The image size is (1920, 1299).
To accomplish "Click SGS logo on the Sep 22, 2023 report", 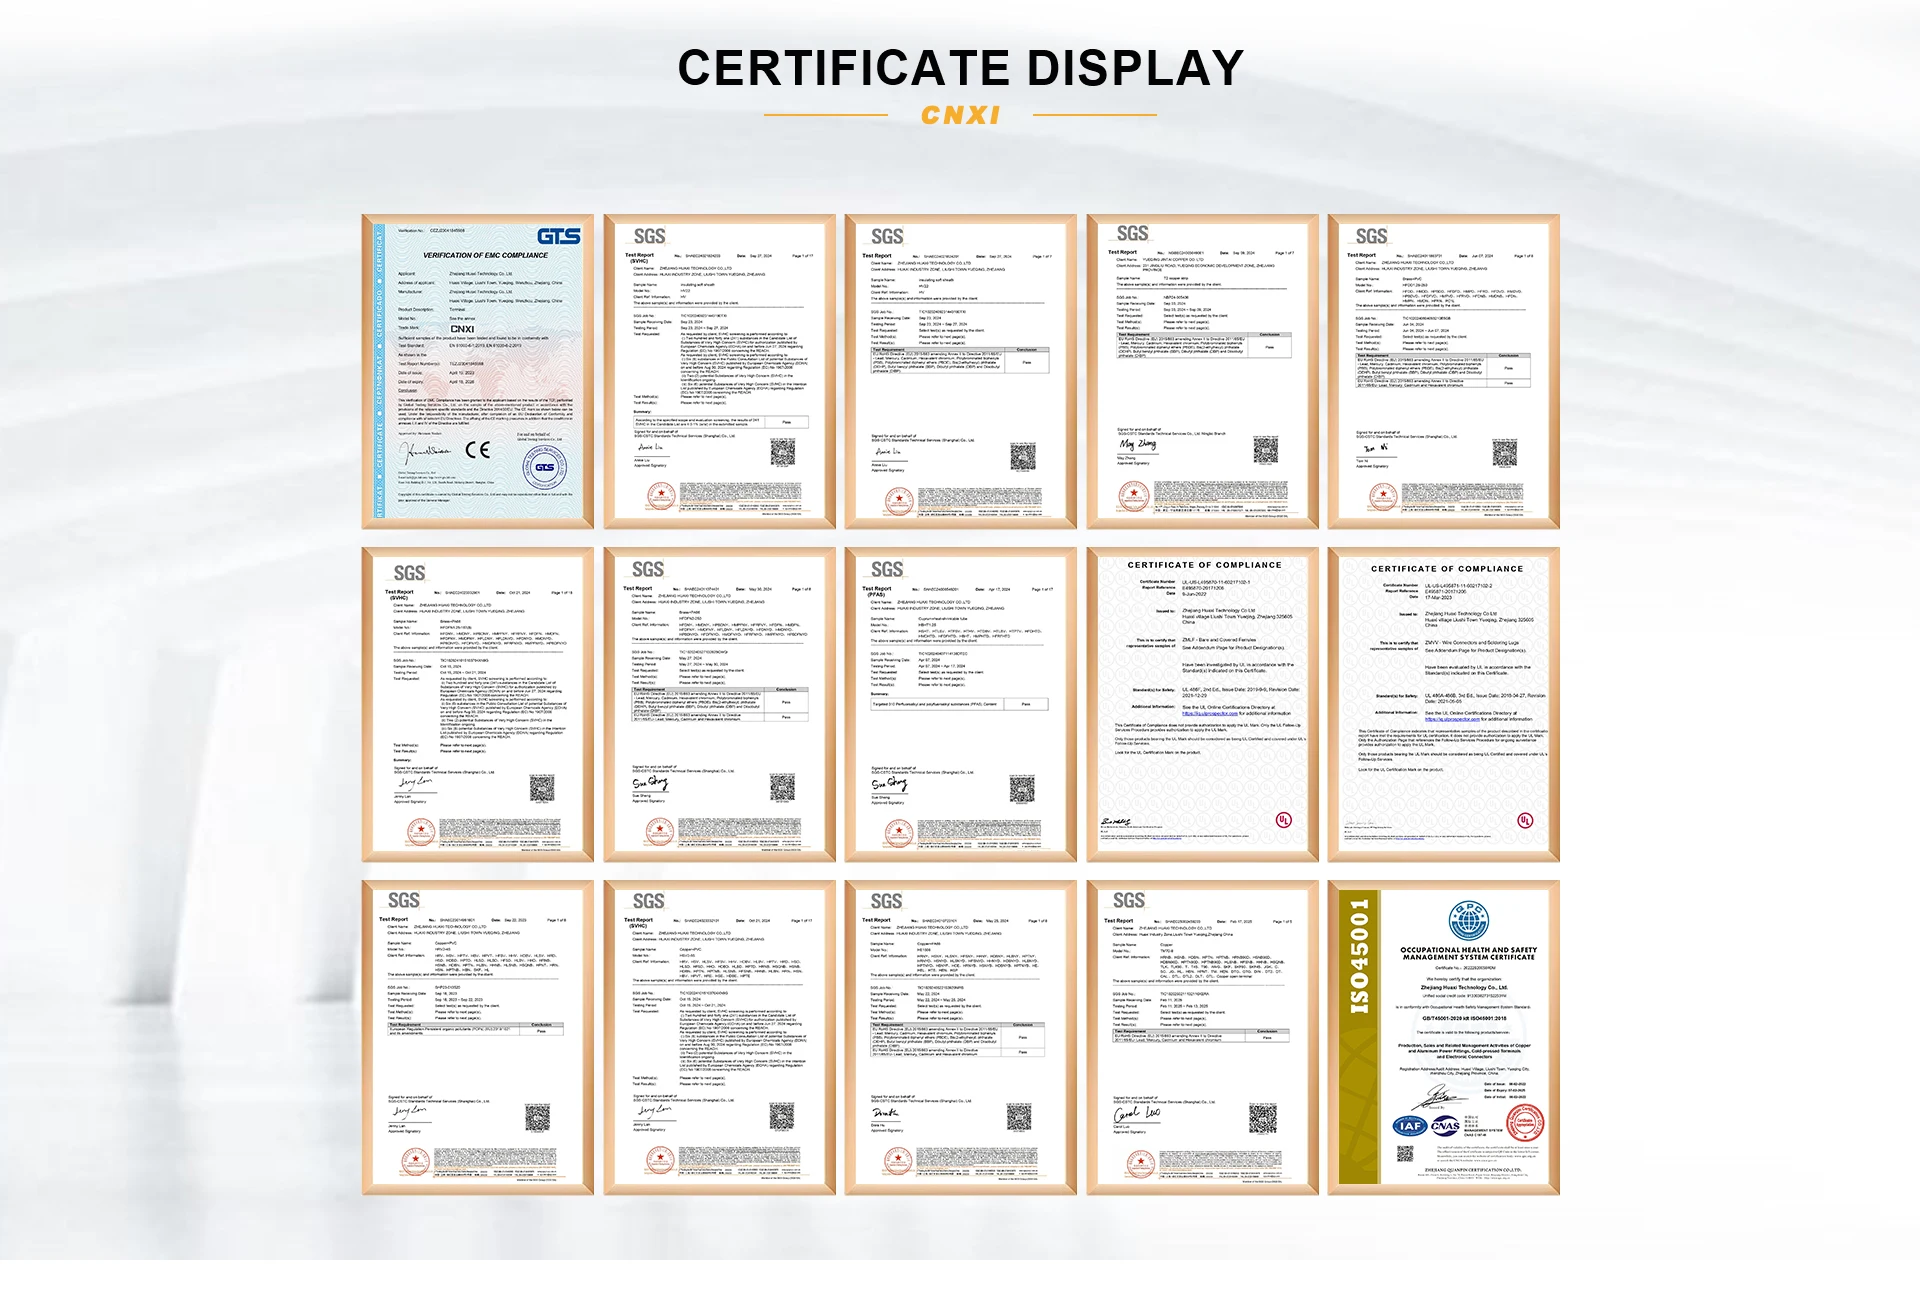I will (403, 900).
